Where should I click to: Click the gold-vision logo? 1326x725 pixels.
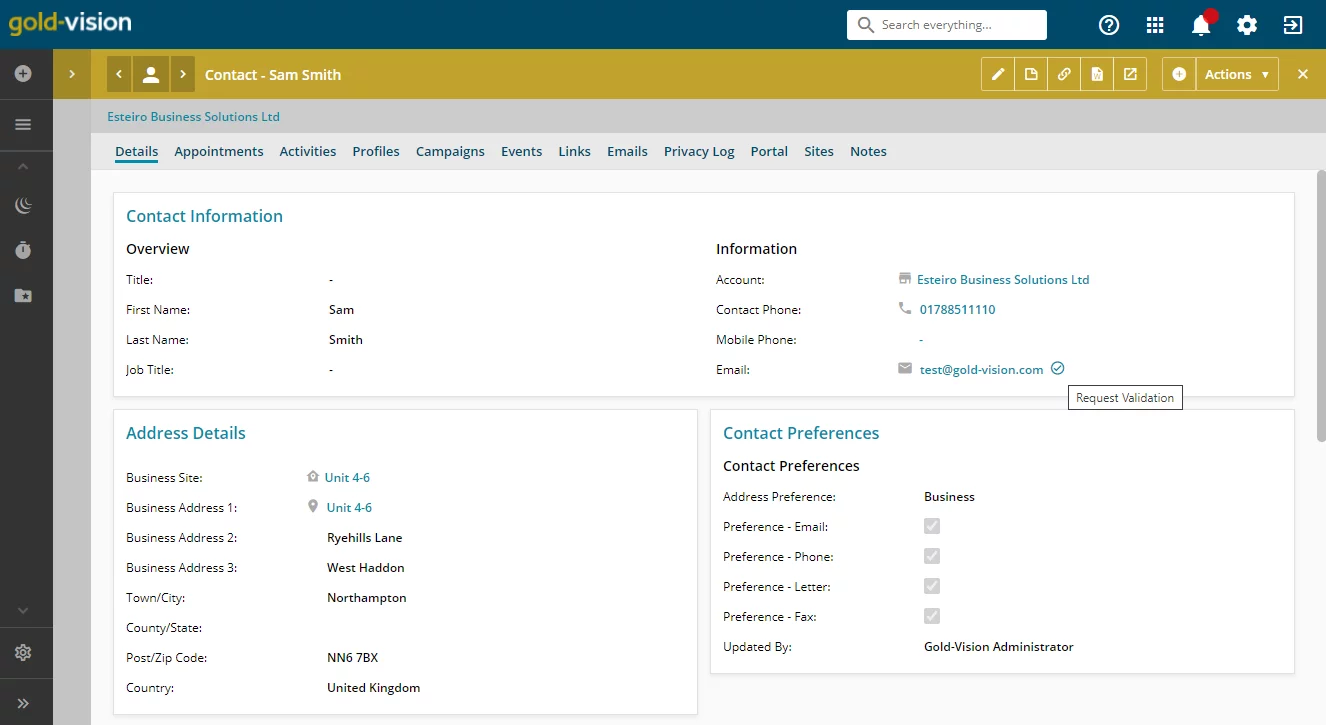(x=70, y=23)
